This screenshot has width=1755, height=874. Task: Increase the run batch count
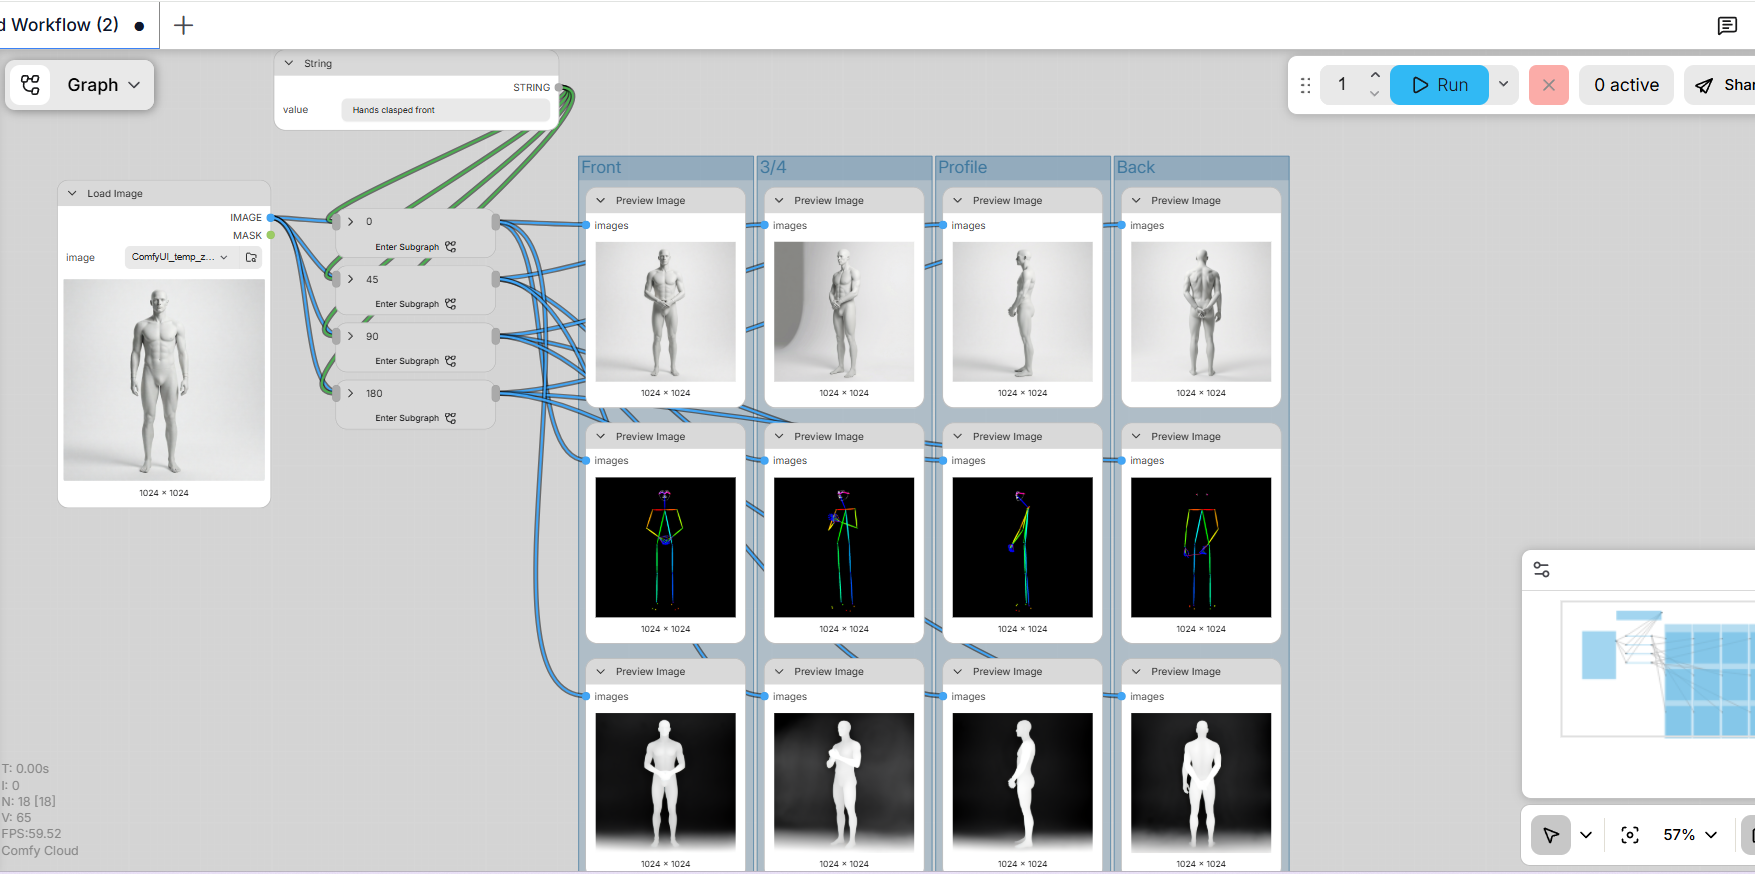[x=1375, y=75]
